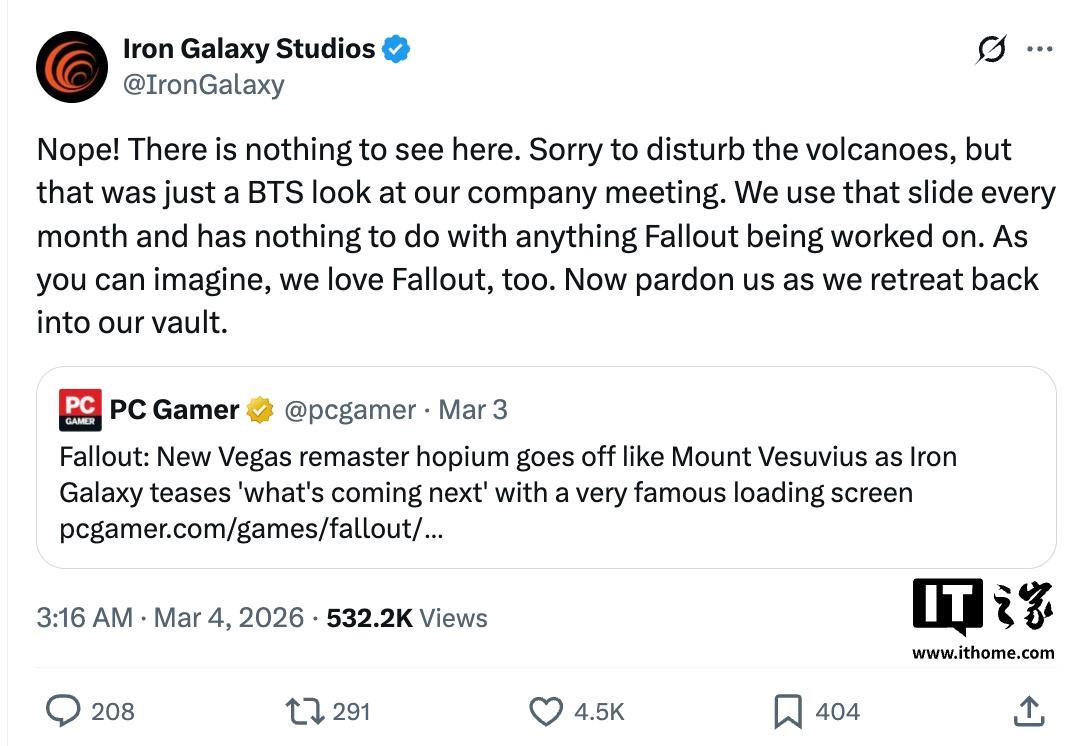1076x746 pixels.
Task: Click the 3:16 AM · Mar 4, 2026 timestamp
Action: coord(170,618)
